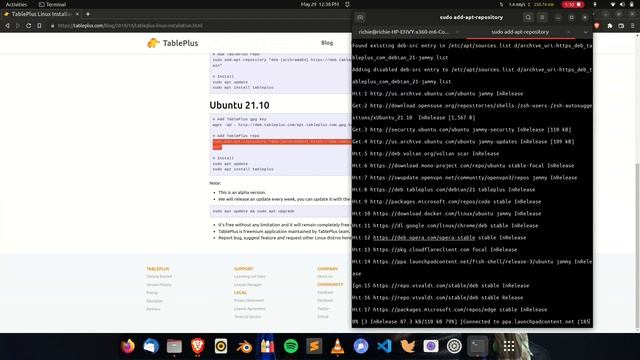Click the Brave browser dock icon

(198, 346)
